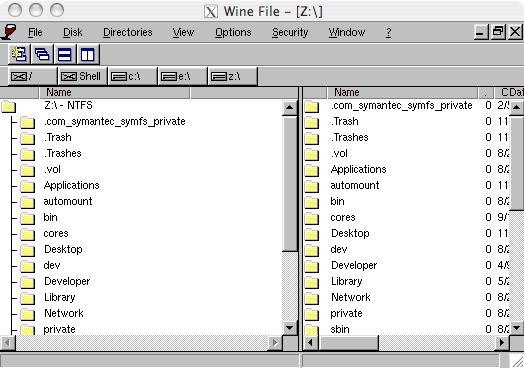The image size is (524, 368).
Task: Click folder icon of cores in right pane
Action: tap(311, 219)
